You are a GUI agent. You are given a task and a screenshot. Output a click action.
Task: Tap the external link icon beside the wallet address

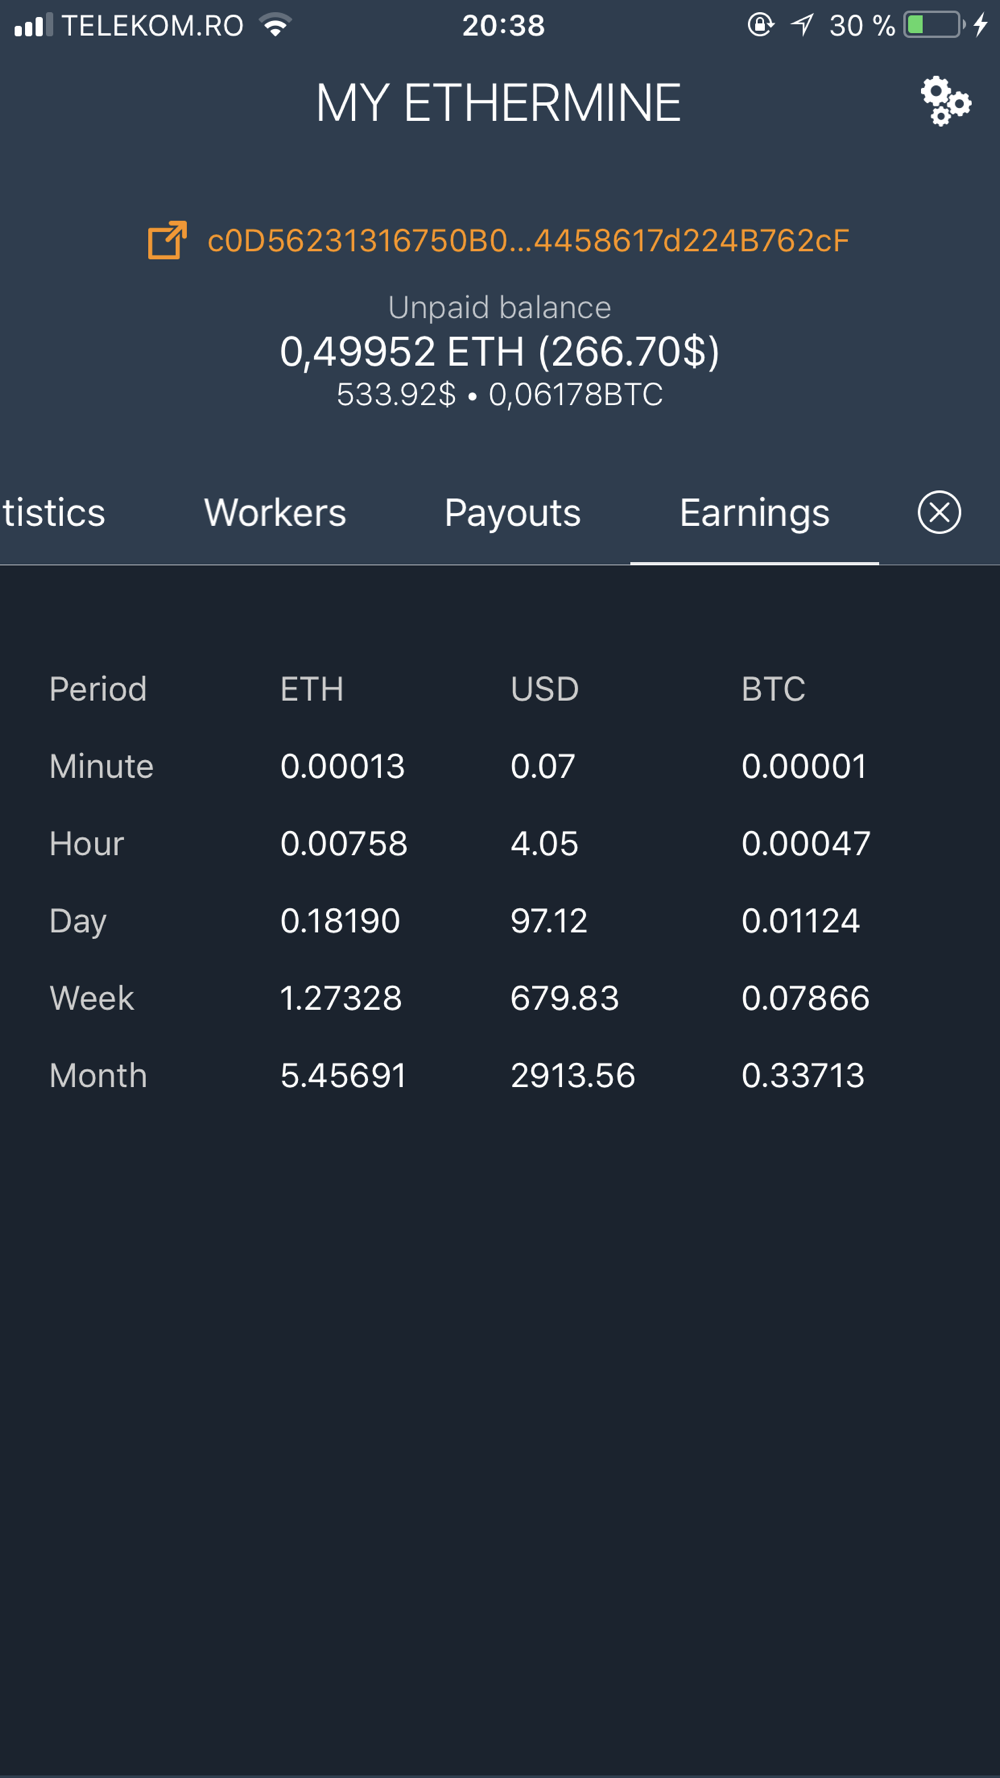coord(167,240)
